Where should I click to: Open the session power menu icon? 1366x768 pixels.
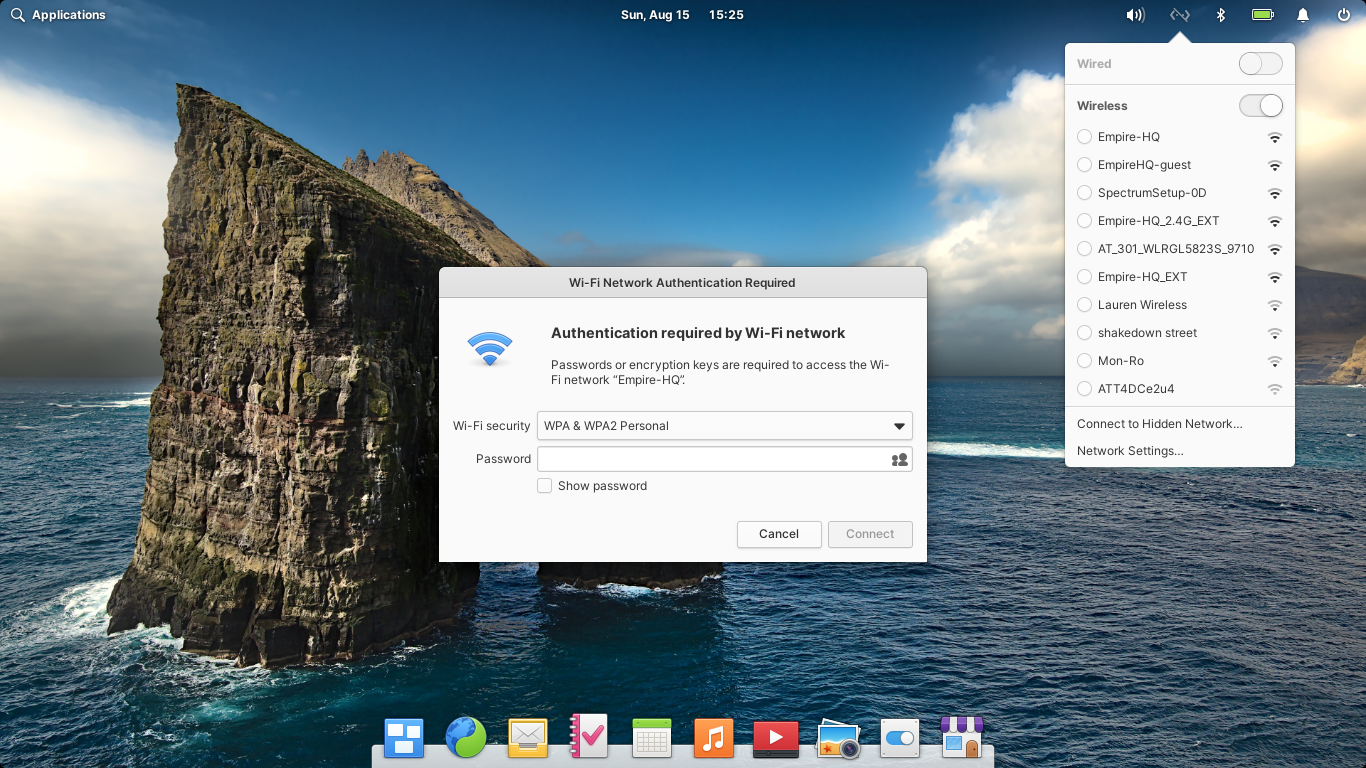pos(1344,15)
